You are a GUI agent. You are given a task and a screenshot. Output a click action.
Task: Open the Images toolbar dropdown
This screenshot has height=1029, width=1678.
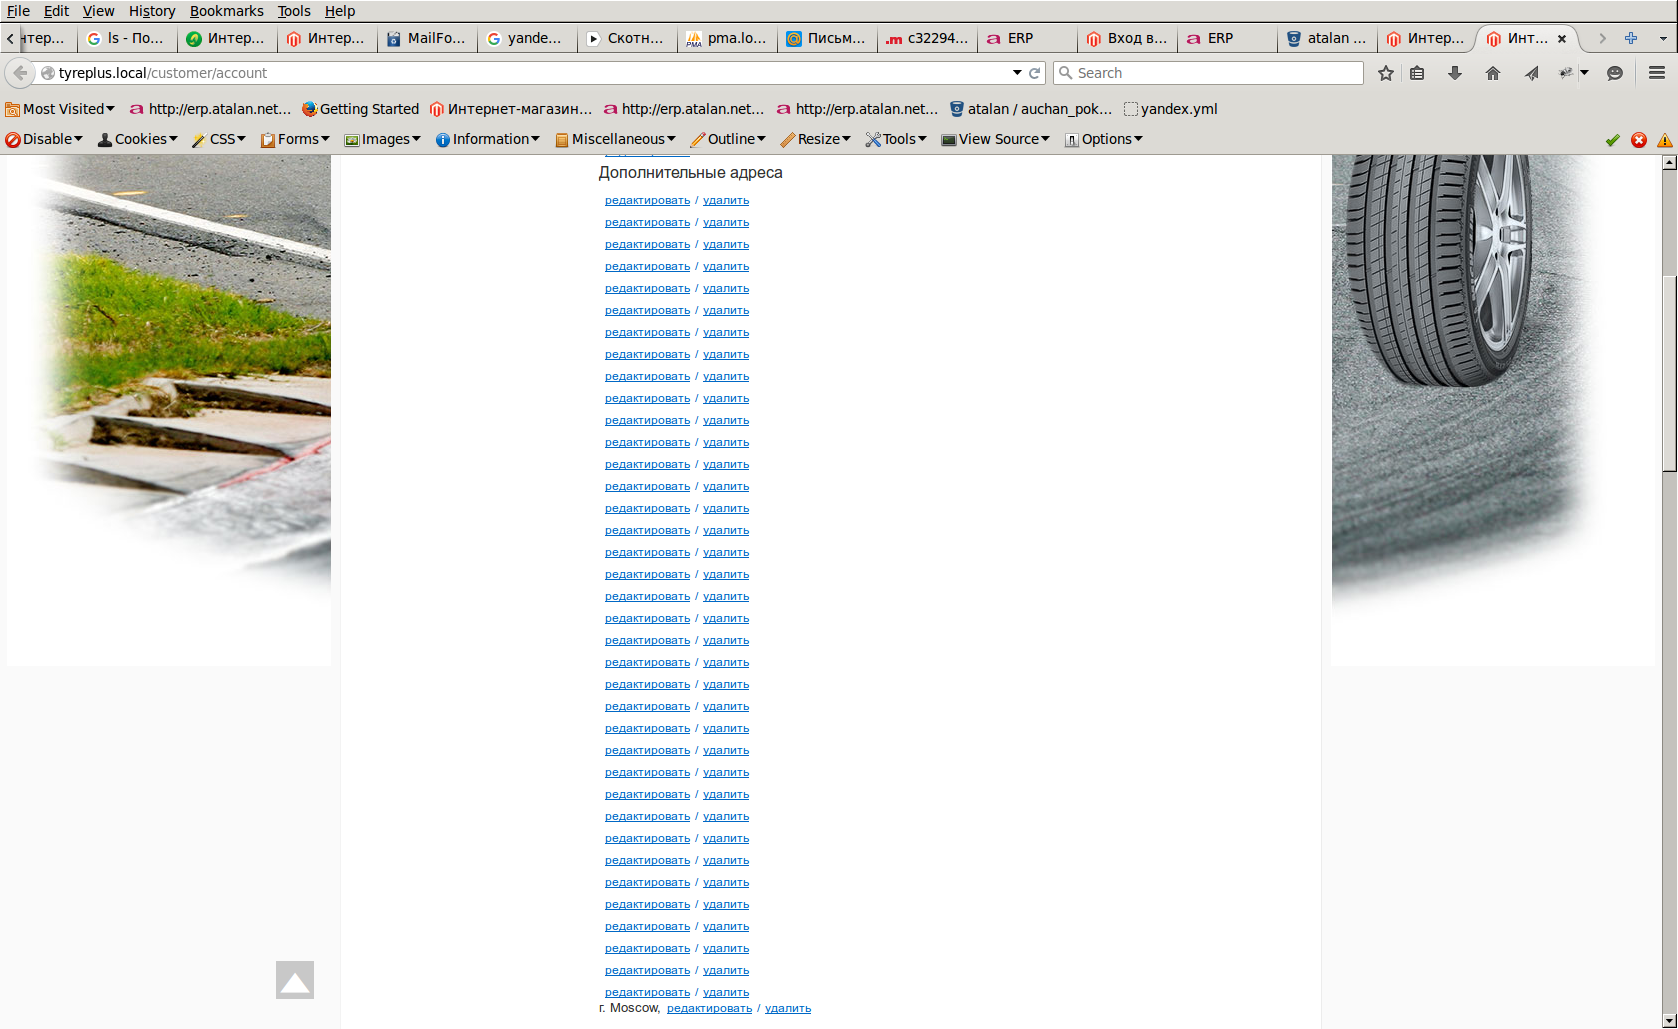click(383, 139)
